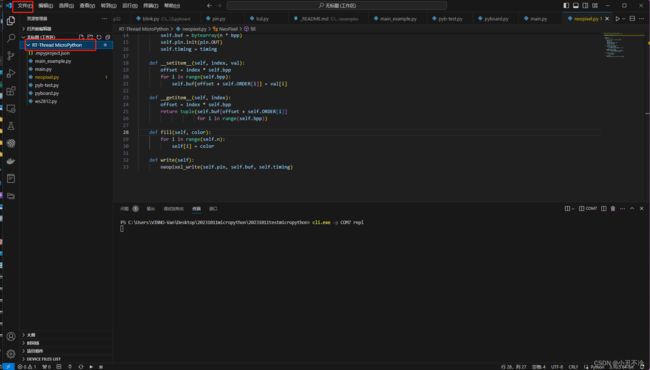Switch to the Terminal panel tab

tap(196, 208)
